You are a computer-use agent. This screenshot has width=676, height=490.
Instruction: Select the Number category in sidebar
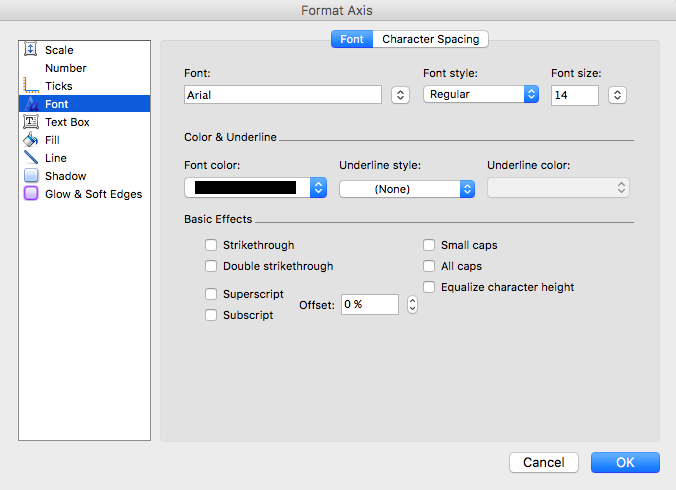tap(65, 68)
